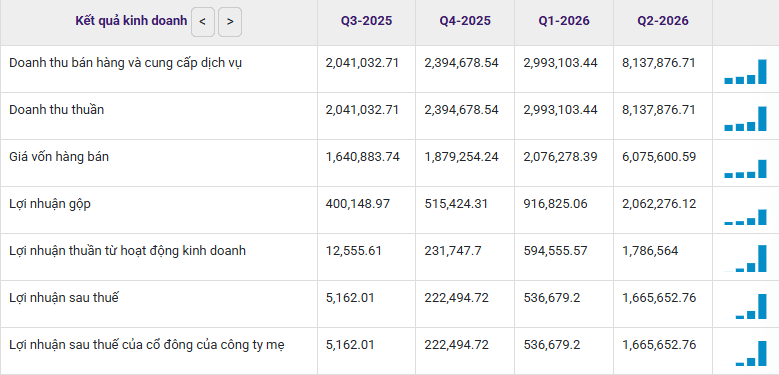Viewport: 779px width, 375px height.
Task: Click the Lợi nhuận gộp row label
Action: pos(50,204)
